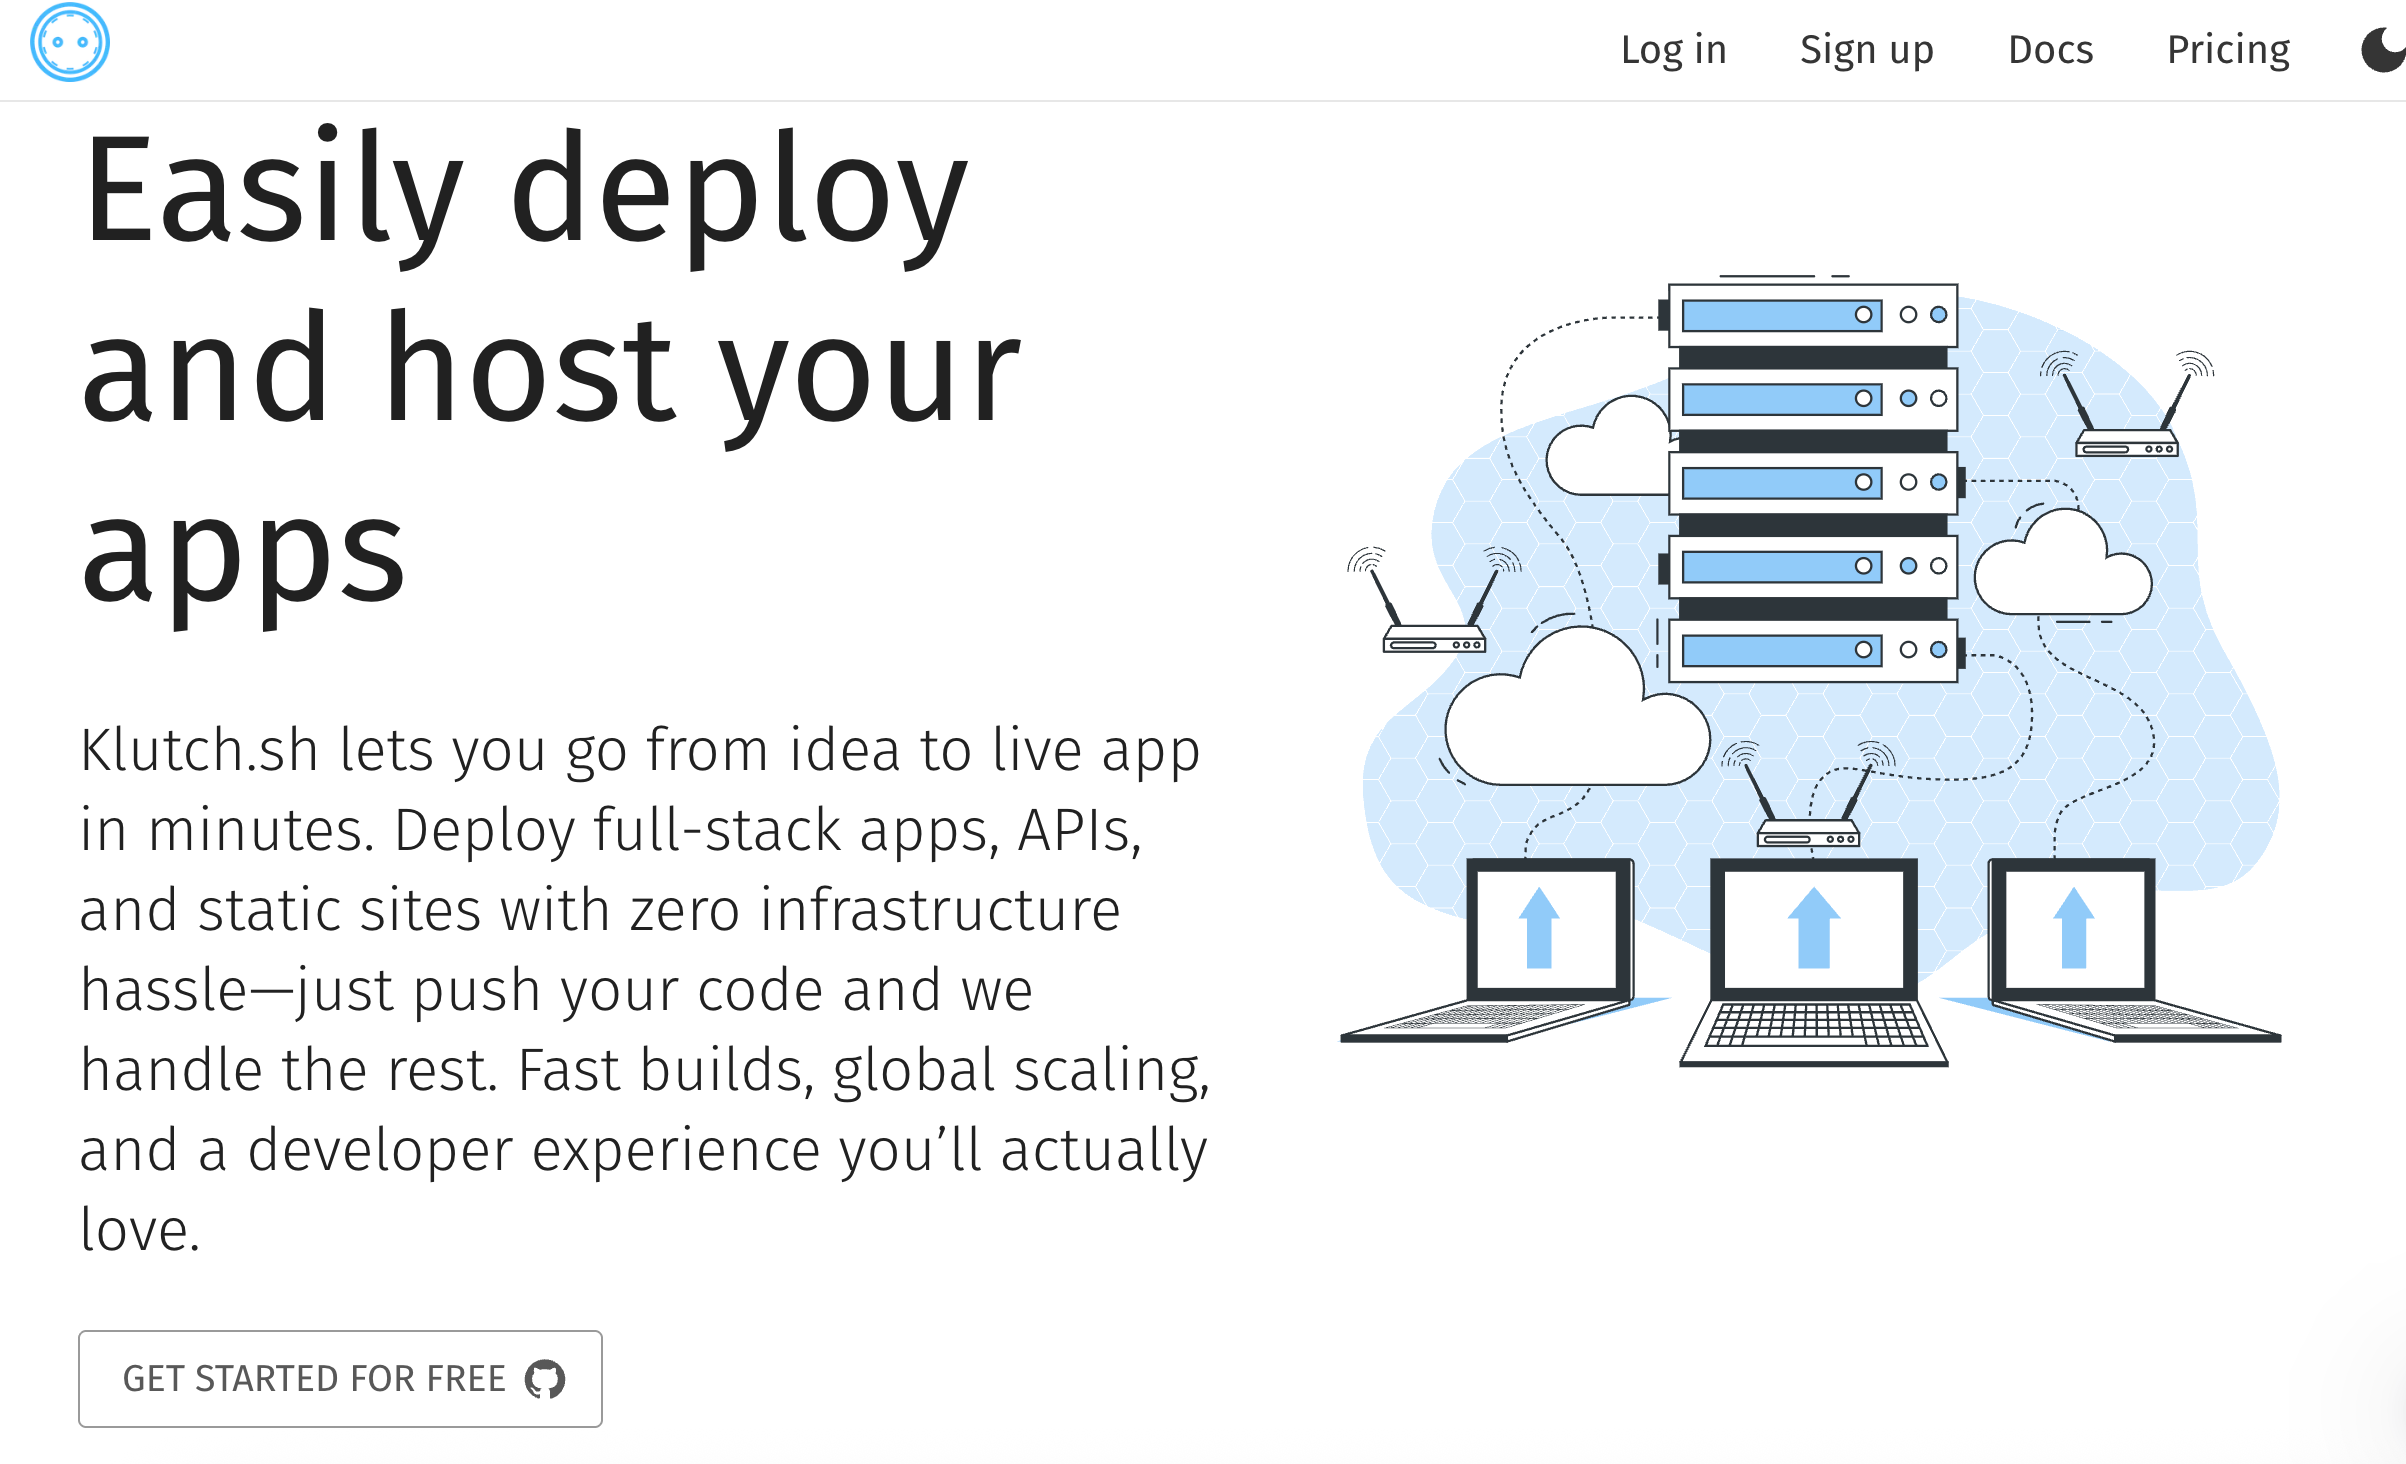Open the Log in page
2406x1464 pixels.
pos(1673,50)
